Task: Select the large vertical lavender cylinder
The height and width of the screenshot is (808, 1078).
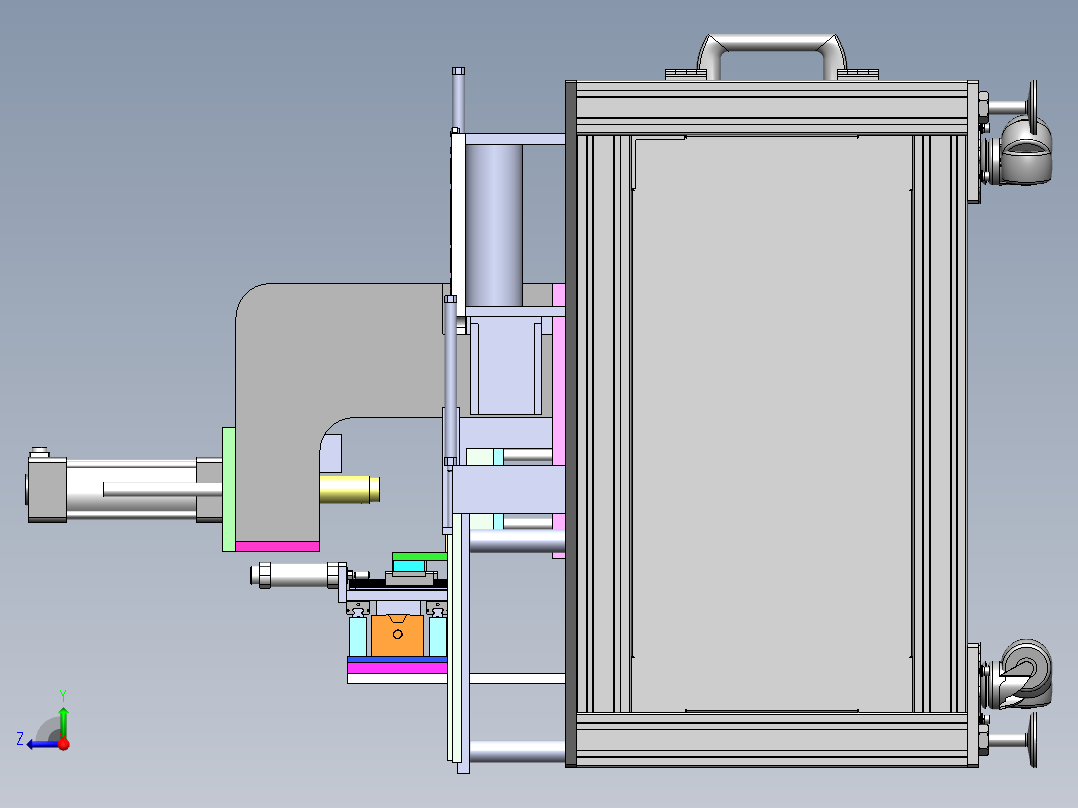Action: point(494,225)
